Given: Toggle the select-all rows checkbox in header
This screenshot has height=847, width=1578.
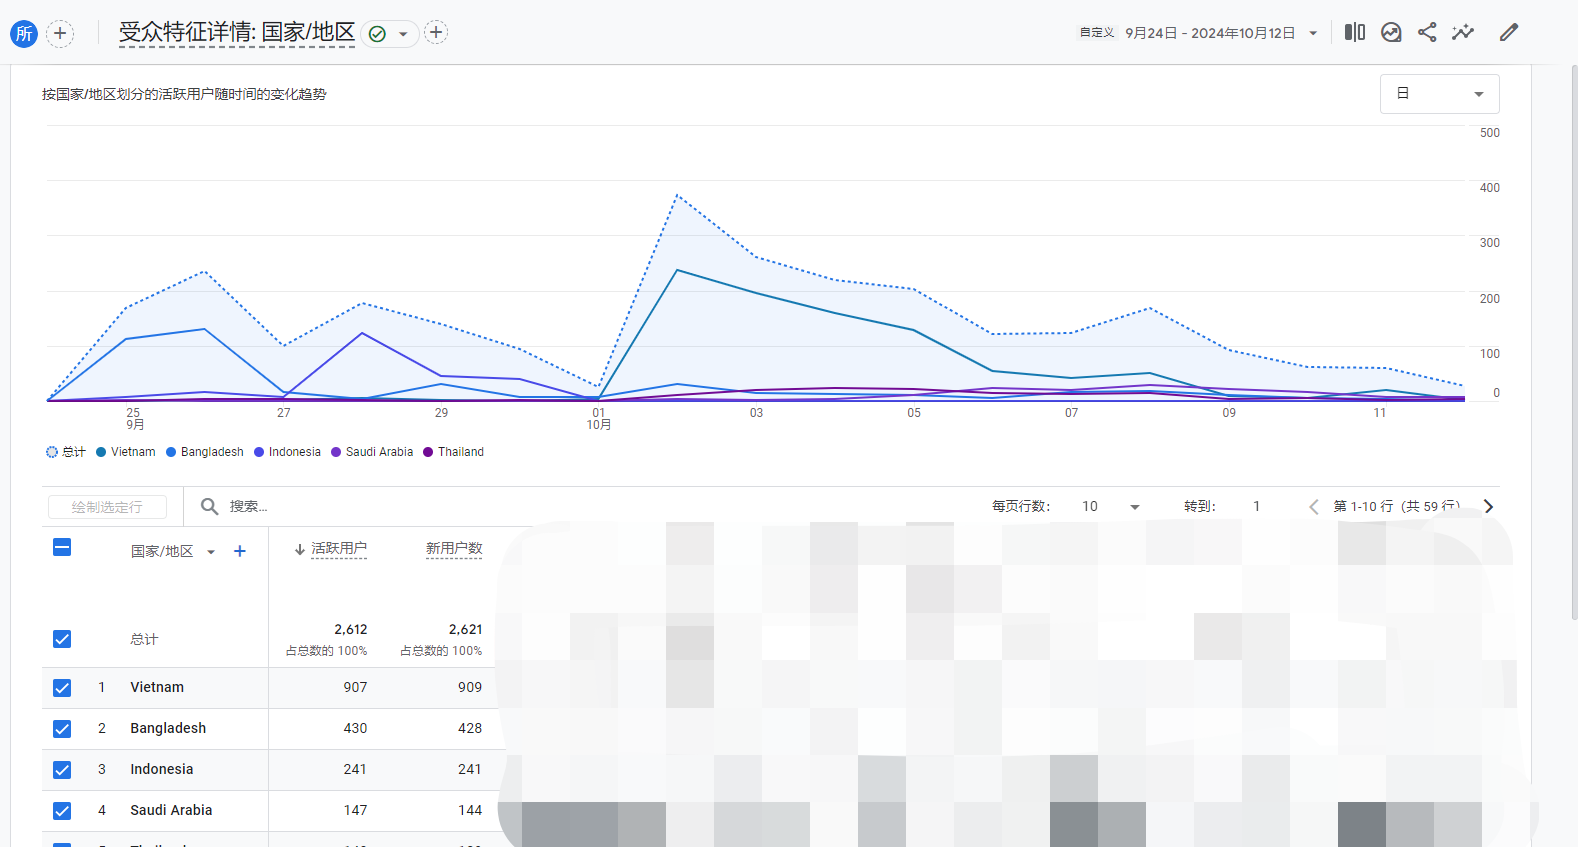Looking at the screenshot, I should pyautogui.click(x=62, y=547).
